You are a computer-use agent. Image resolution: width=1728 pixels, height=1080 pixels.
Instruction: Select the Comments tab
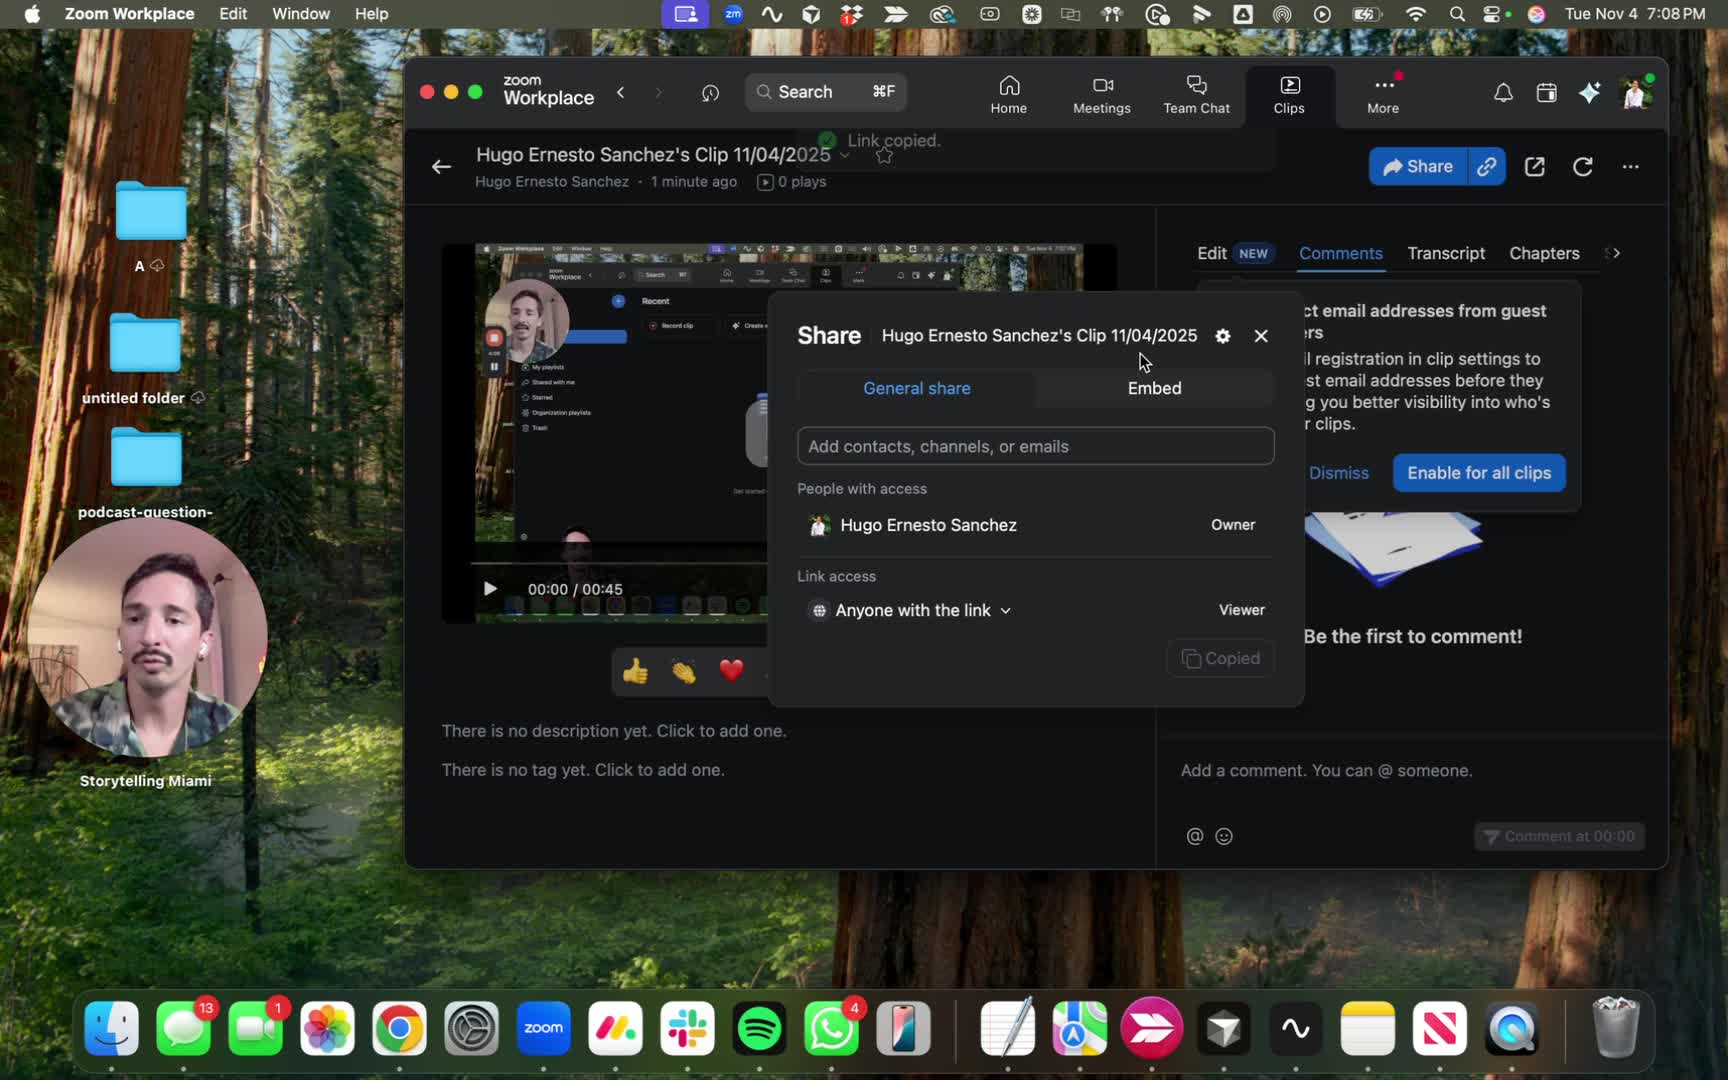click(1340, 253)
